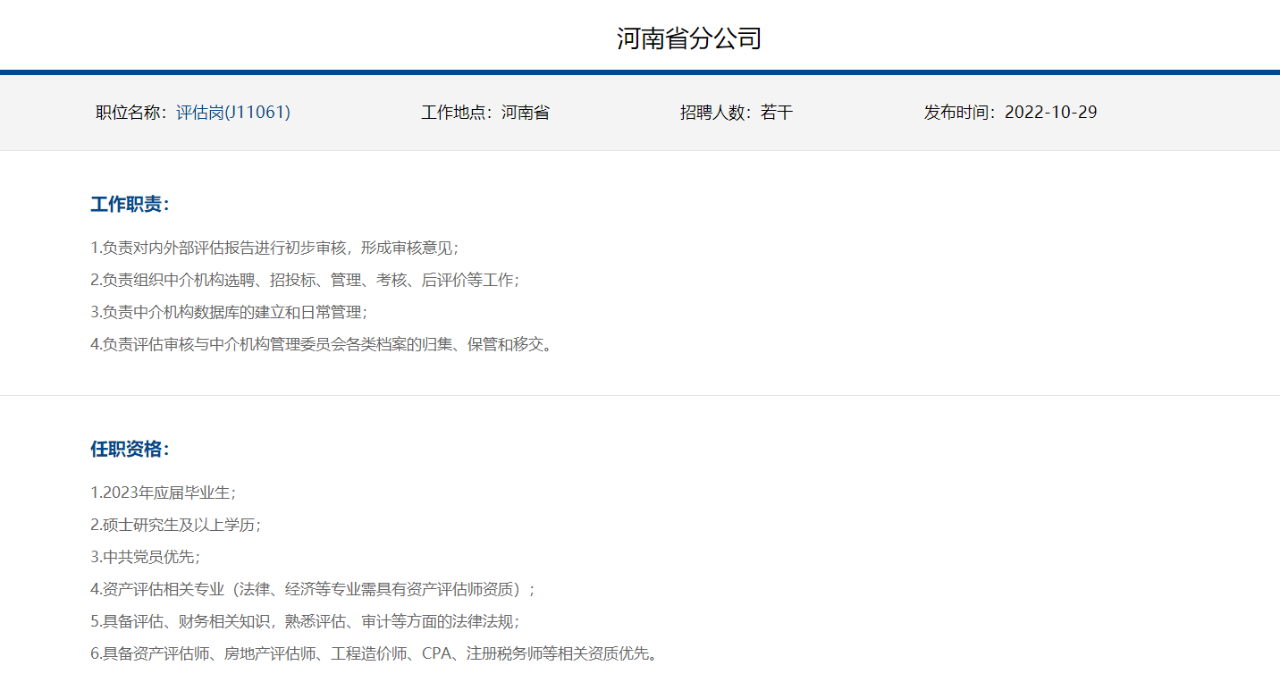Screen dimensions: 1280x699
Task: Click duty 3 about 中介机构数据库
Action: click(229, 312)
